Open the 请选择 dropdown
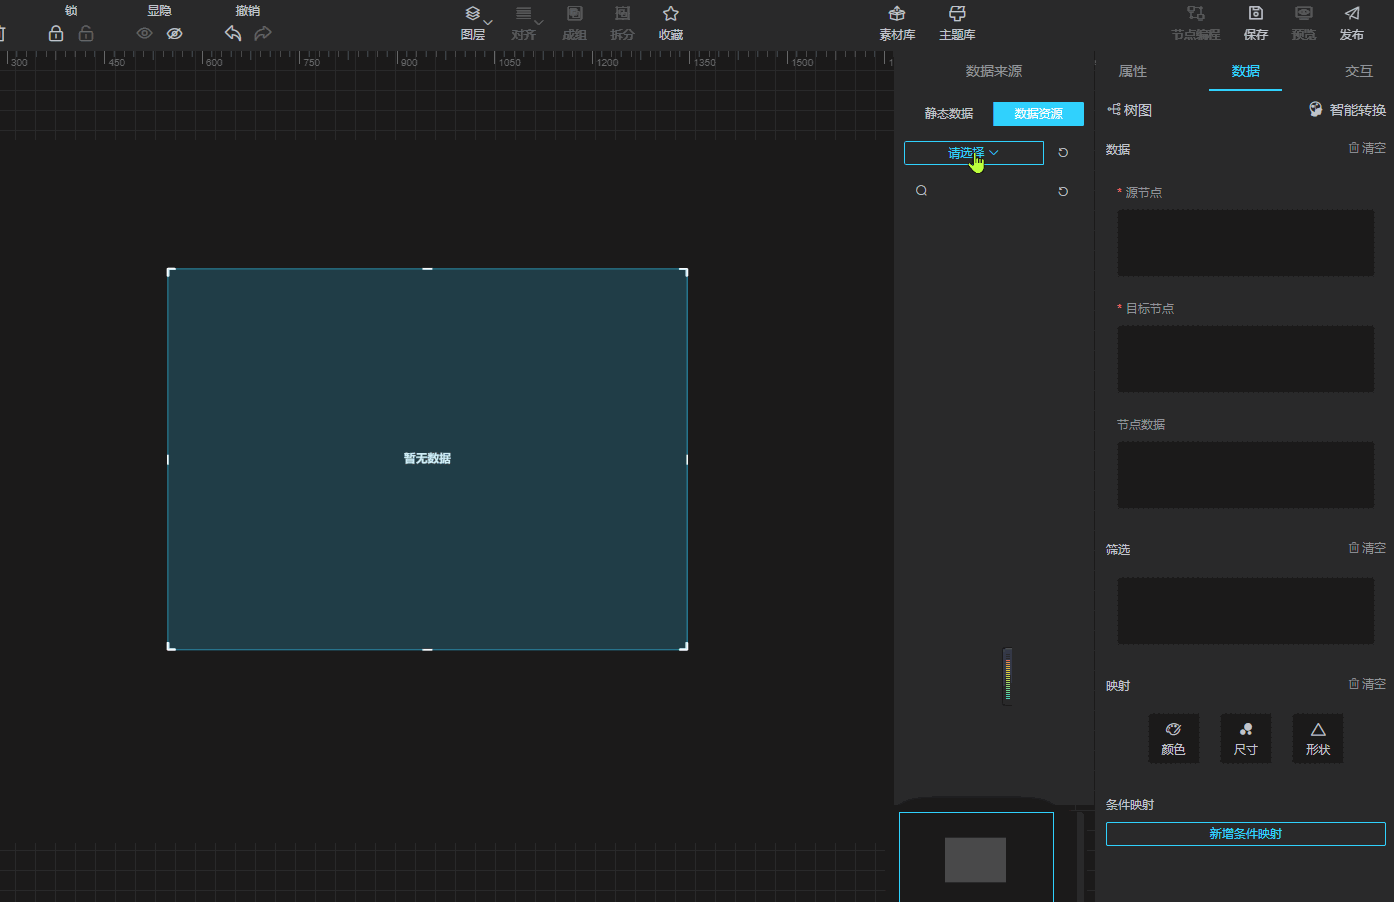The height and width of the screenshot is (902, 1394). point(974,153)
